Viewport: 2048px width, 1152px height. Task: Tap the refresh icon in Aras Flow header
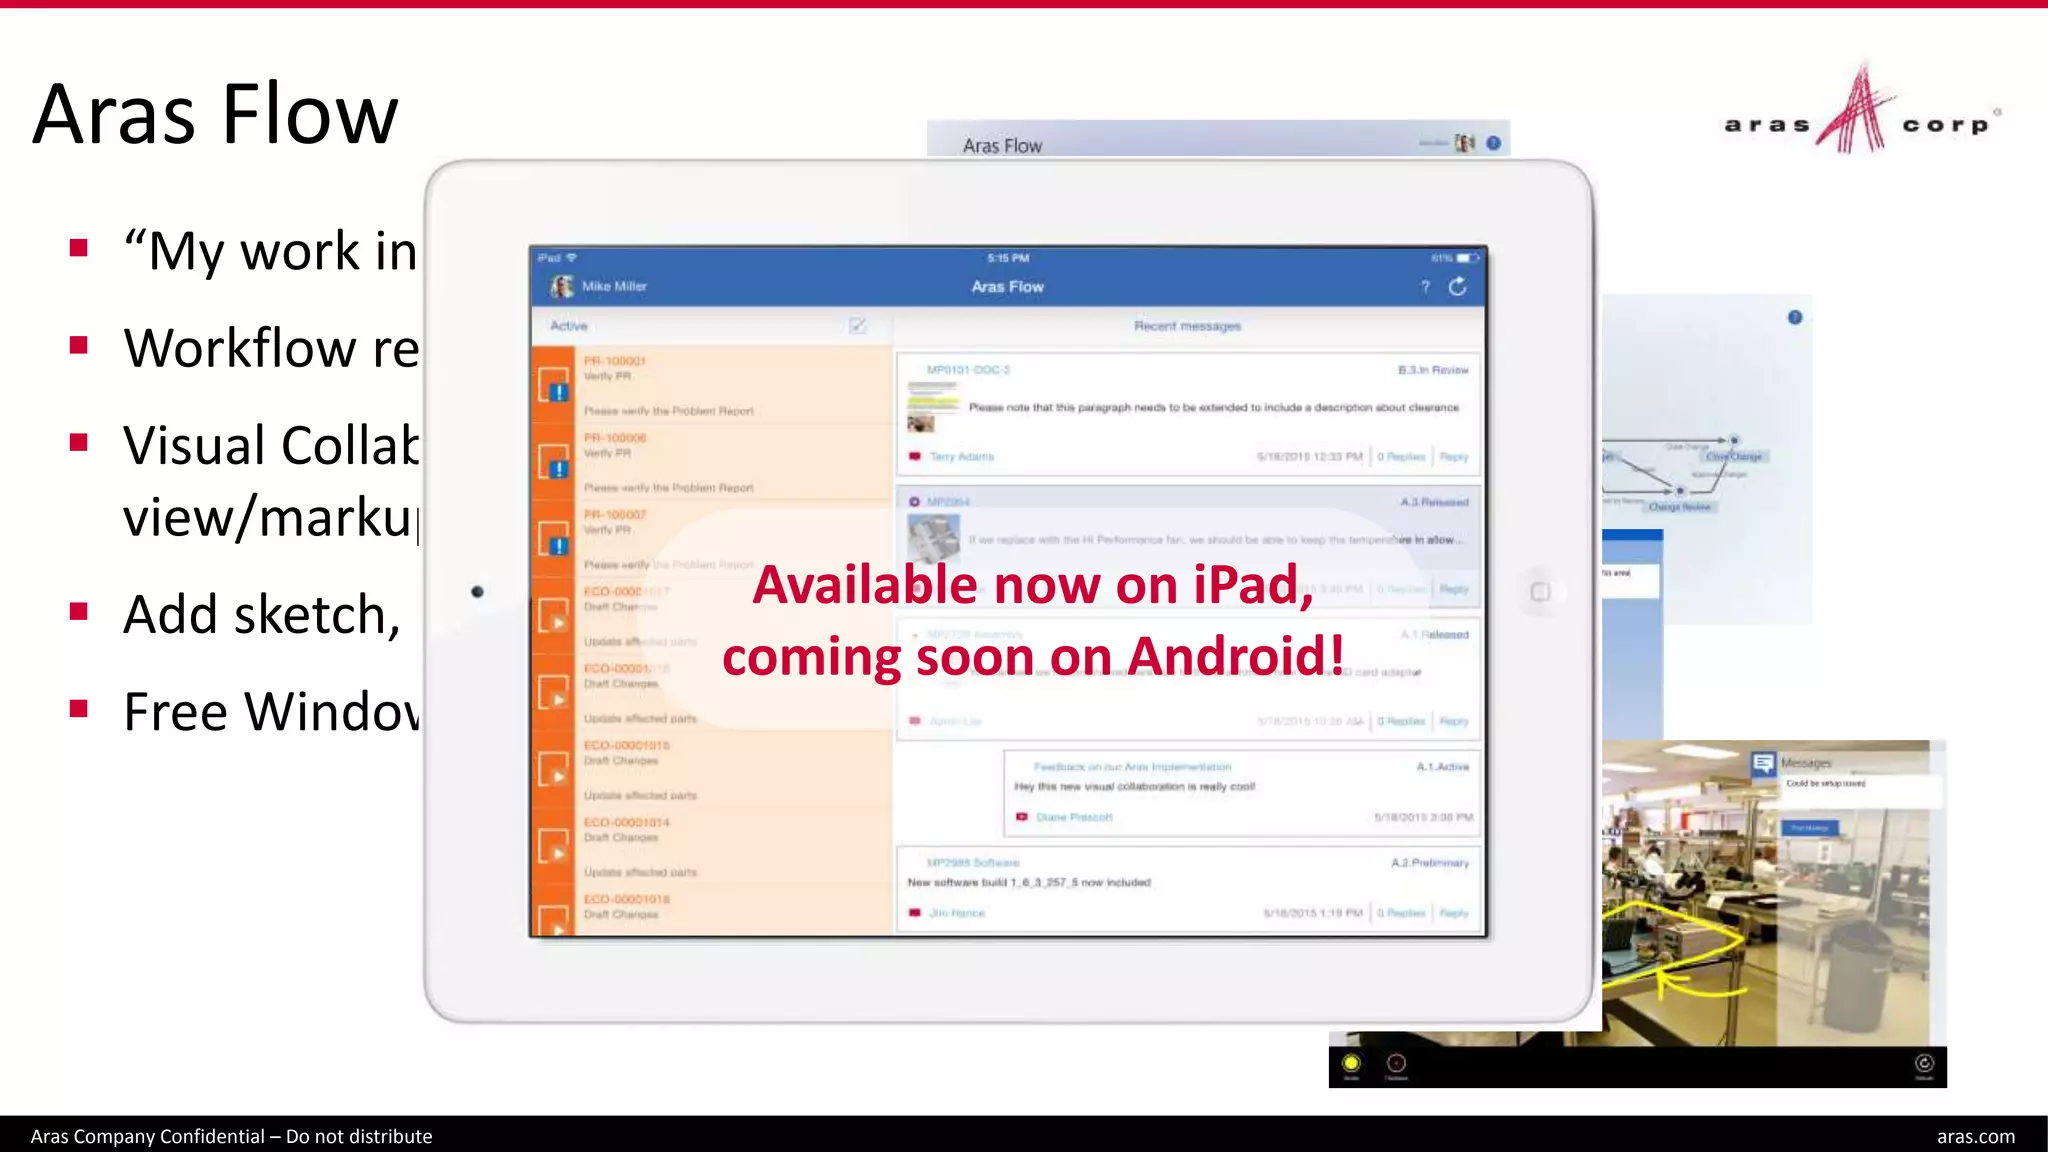[1458, 287]
